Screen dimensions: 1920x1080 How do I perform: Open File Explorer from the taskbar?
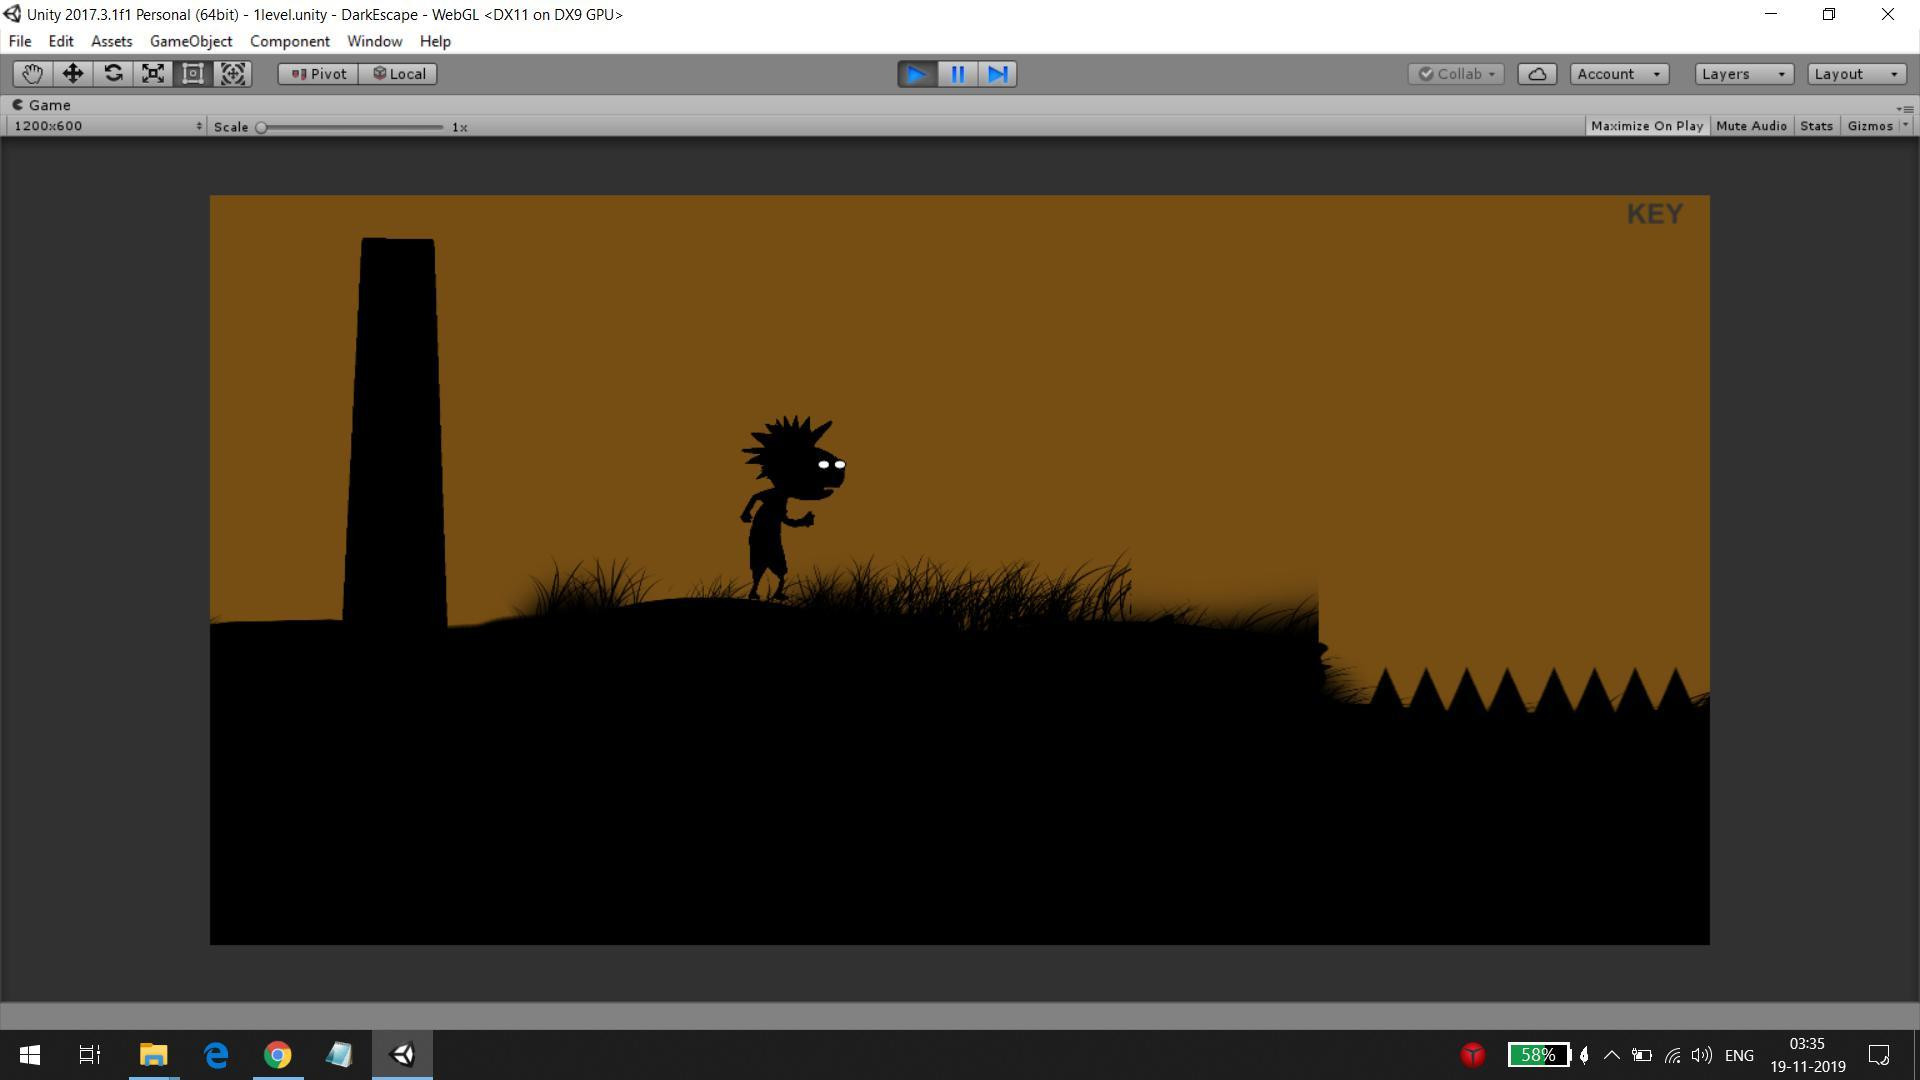click(x=153, y=1055)
